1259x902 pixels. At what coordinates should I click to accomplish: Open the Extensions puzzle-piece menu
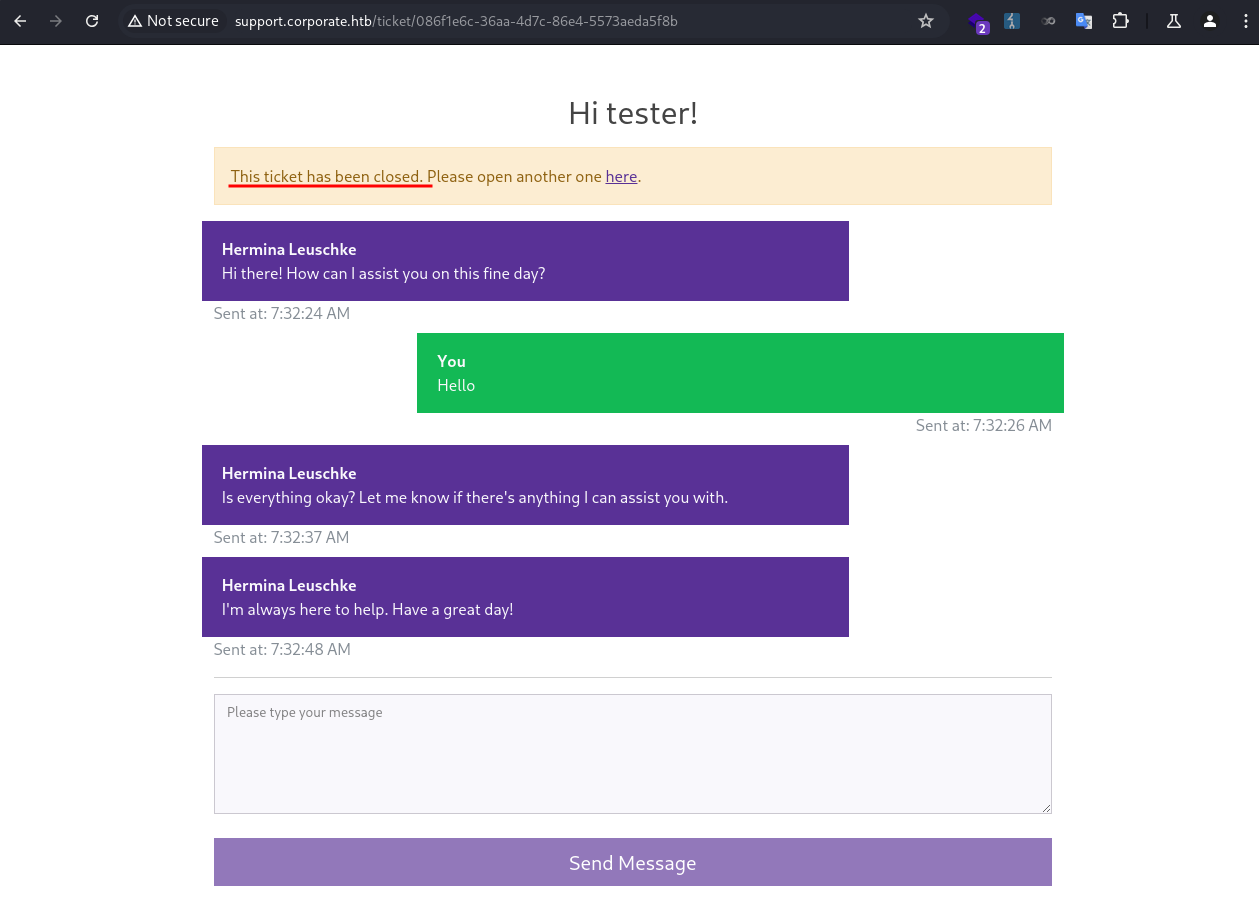click(x=1120, y=21)
